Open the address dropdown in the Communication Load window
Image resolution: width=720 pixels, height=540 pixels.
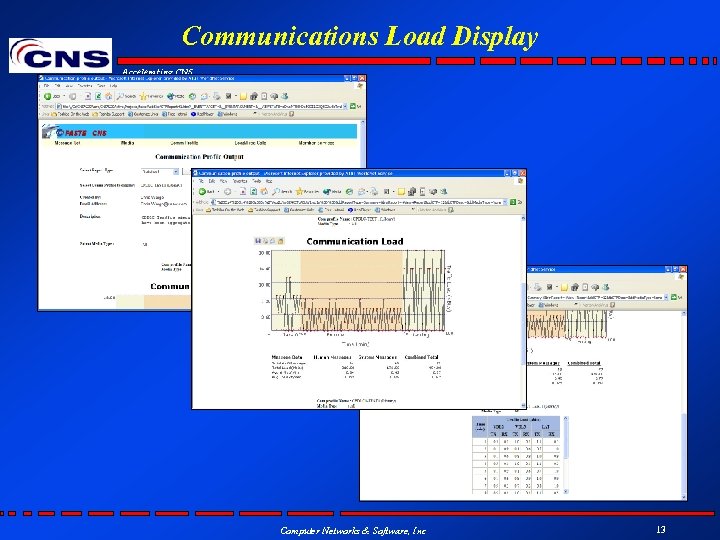[x=505, y=202]
